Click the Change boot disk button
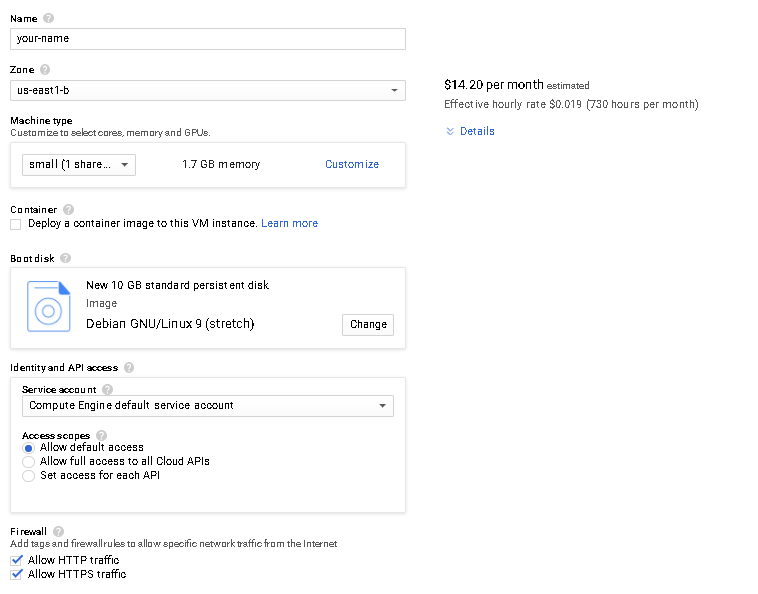Viewport: 758px width, 594px height. click(x=368, y=324)
